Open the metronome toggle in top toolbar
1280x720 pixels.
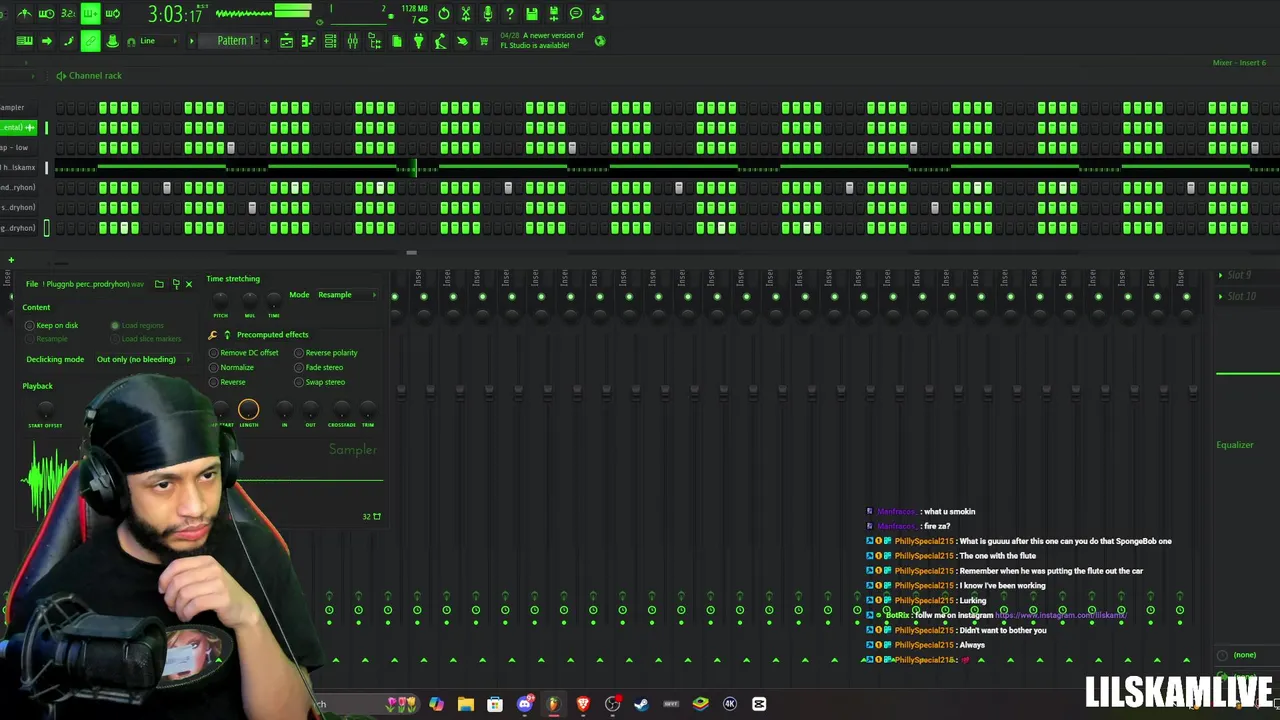coord(24,14)
